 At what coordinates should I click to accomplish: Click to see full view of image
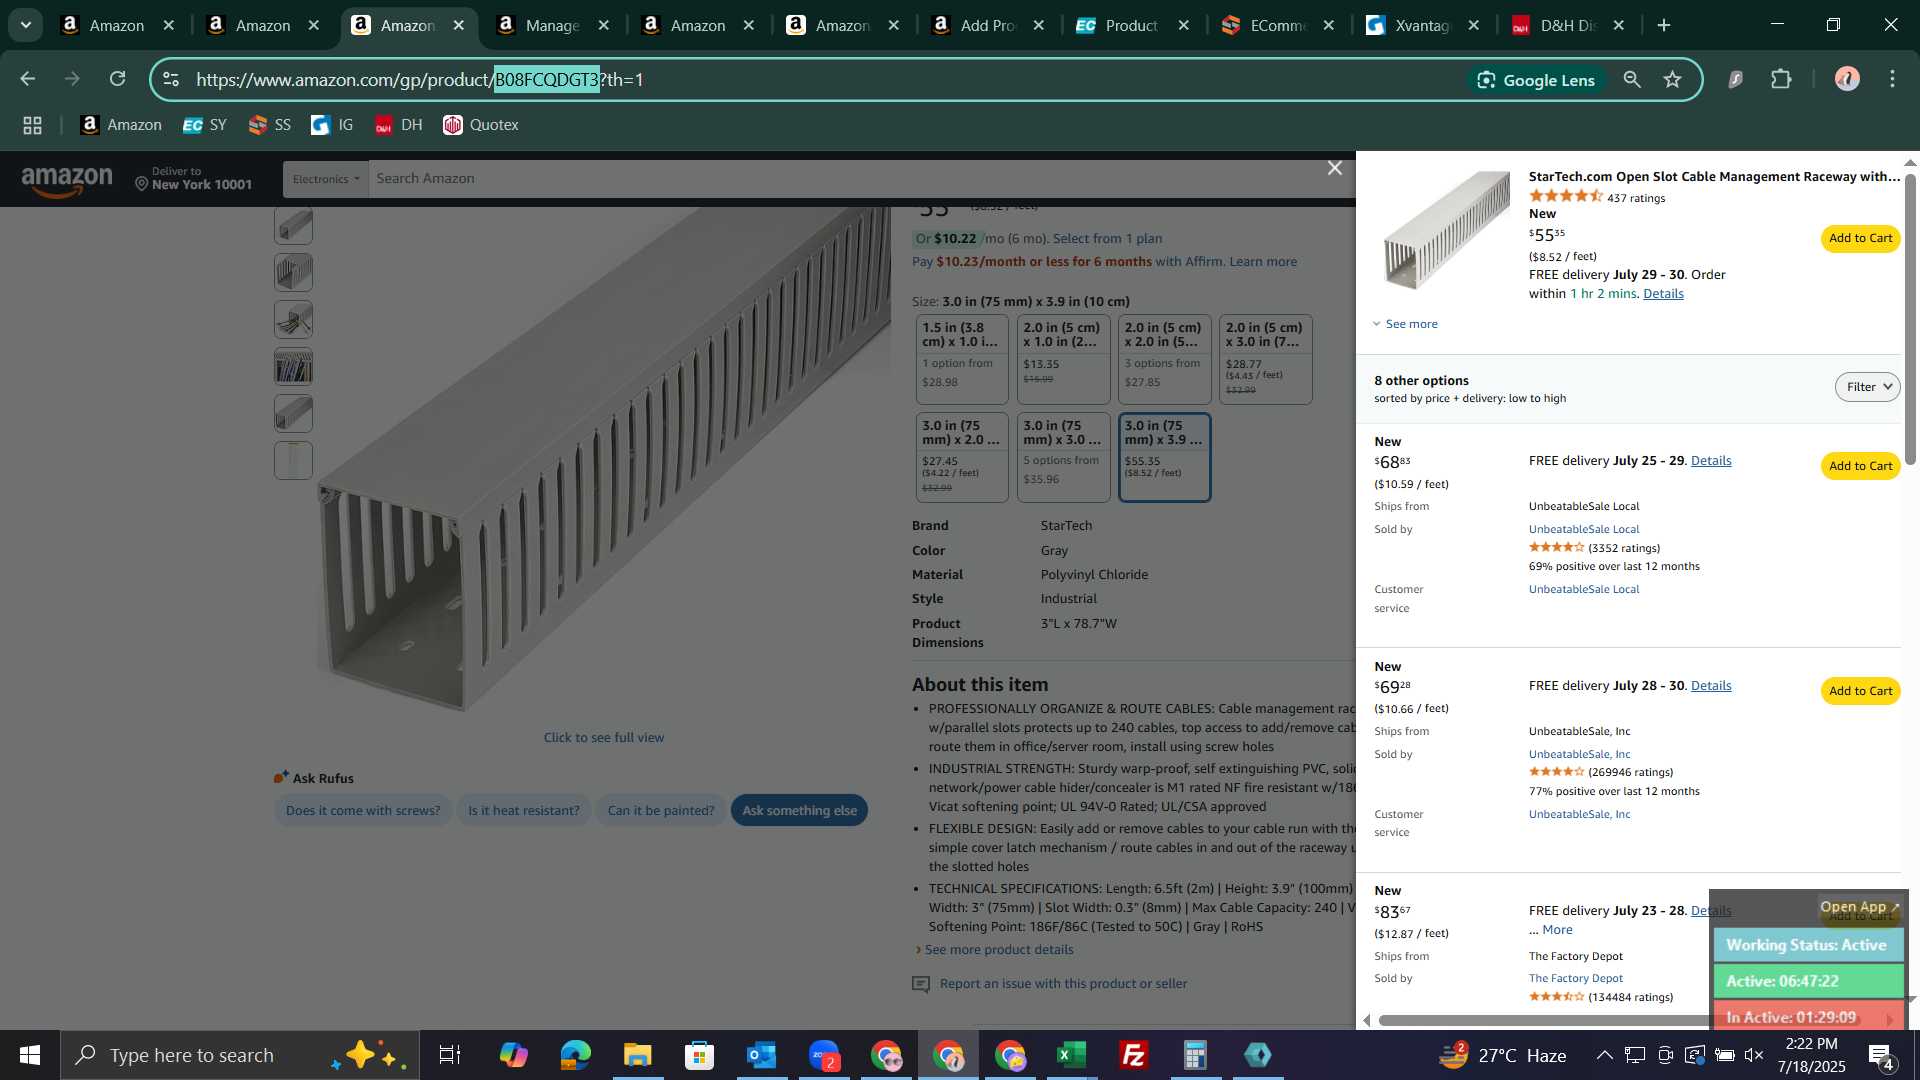(x=604, y=738)
